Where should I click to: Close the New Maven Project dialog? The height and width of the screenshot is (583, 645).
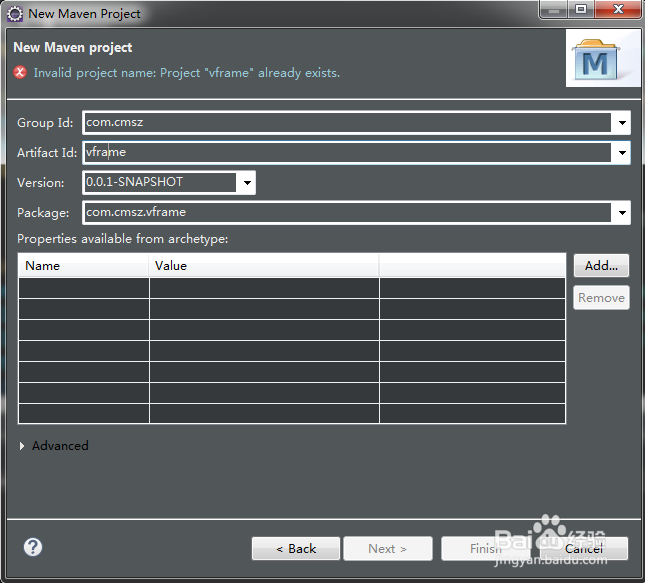point(618,9)
